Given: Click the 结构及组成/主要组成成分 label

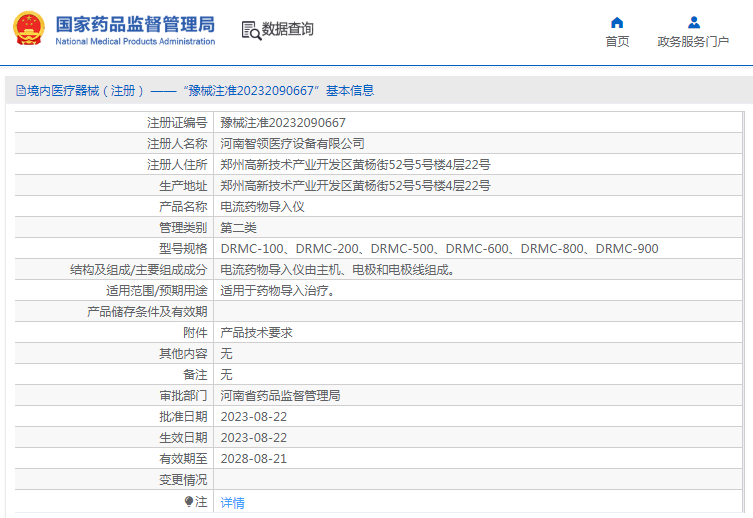Looking at the screenshot, I should click(x=139, y=270).
